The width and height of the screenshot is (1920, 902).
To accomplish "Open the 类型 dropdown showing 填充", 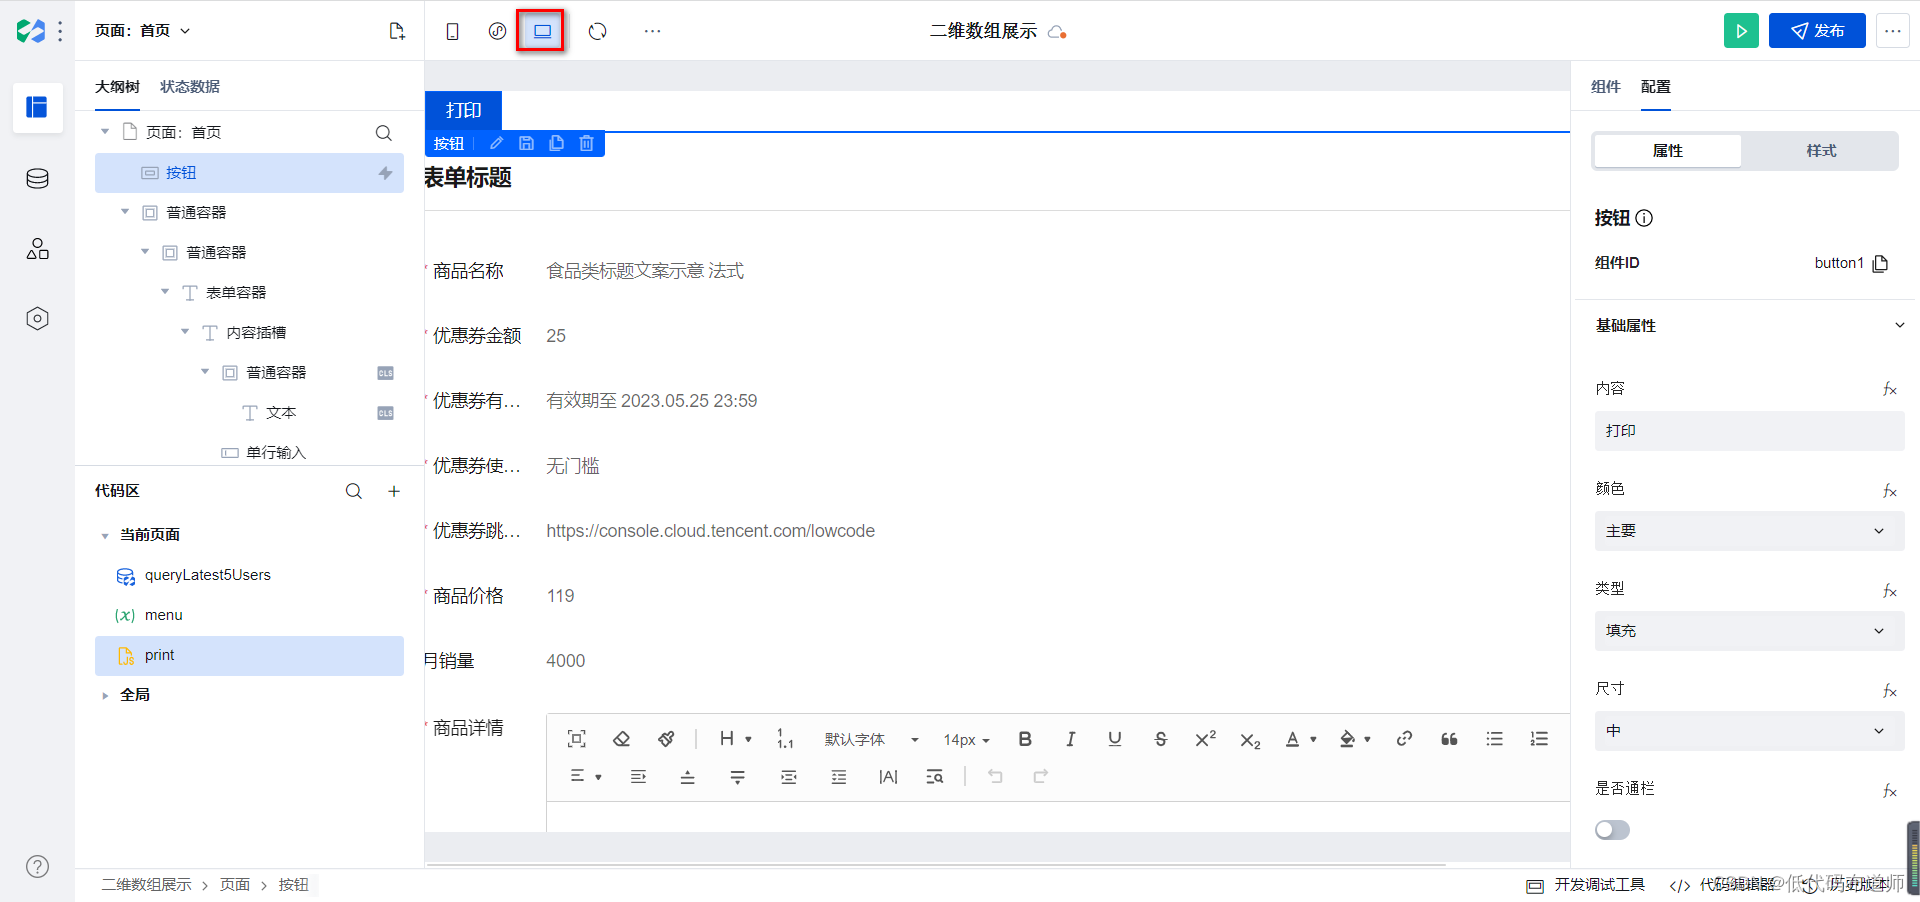I will tap(1749, 631).
